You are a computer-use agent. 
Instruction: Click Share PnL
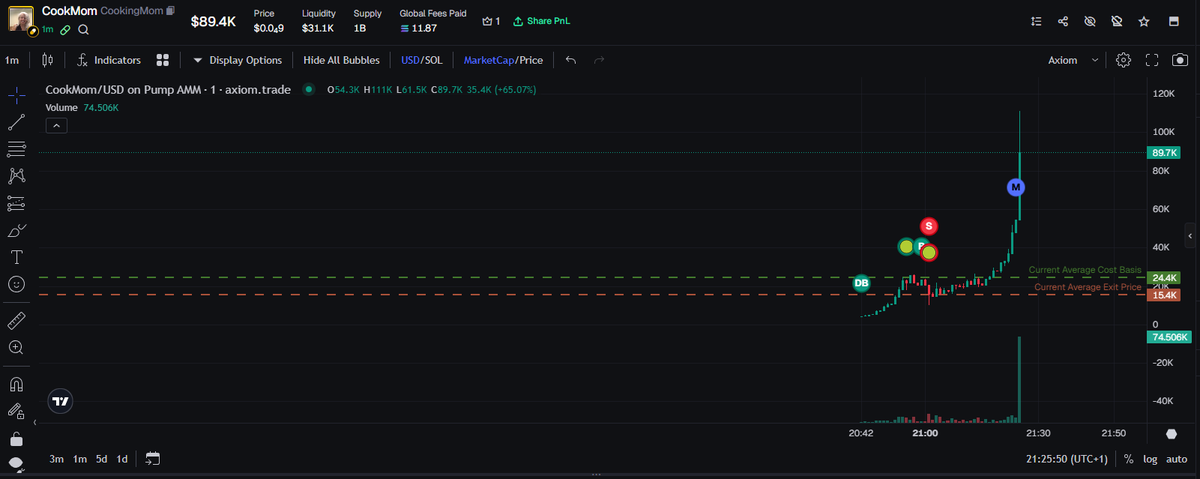tap(540, 21)
